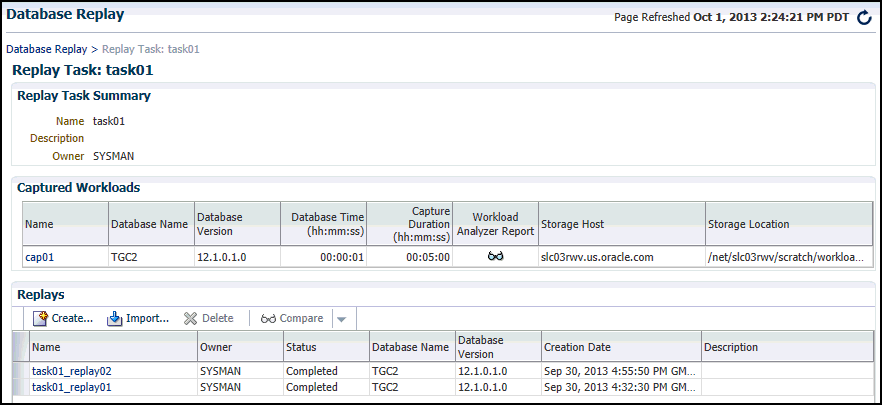
Task: Click the Import replay button
Action: (138, 318)
